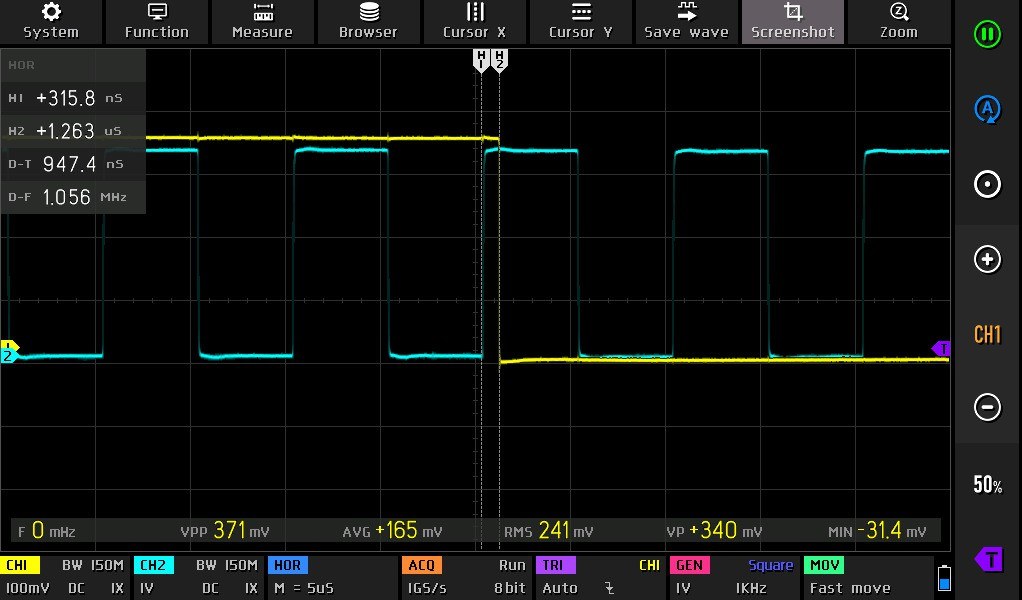Tap the HOR cursor panel header
The height and width of the screenshot is (600, 1022).
(x=73, y=65)
